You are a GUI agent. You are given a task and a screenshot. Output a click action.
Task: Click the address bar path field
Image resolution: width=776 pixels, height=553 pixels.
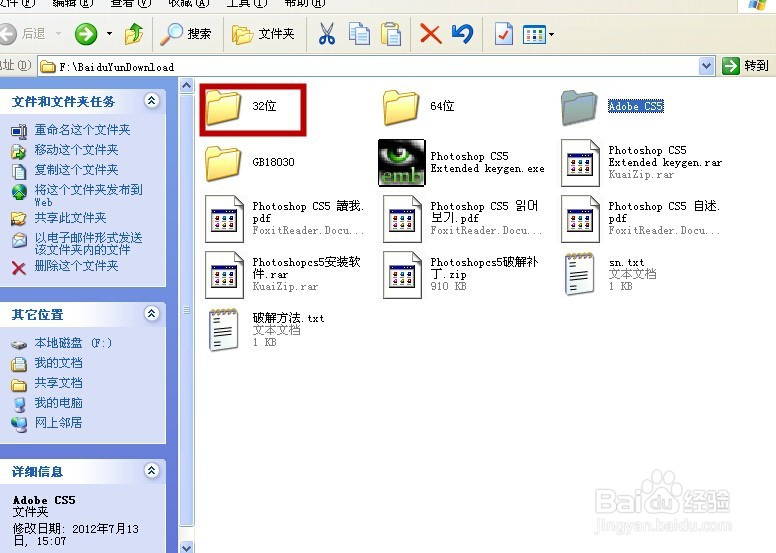[368, 66]
